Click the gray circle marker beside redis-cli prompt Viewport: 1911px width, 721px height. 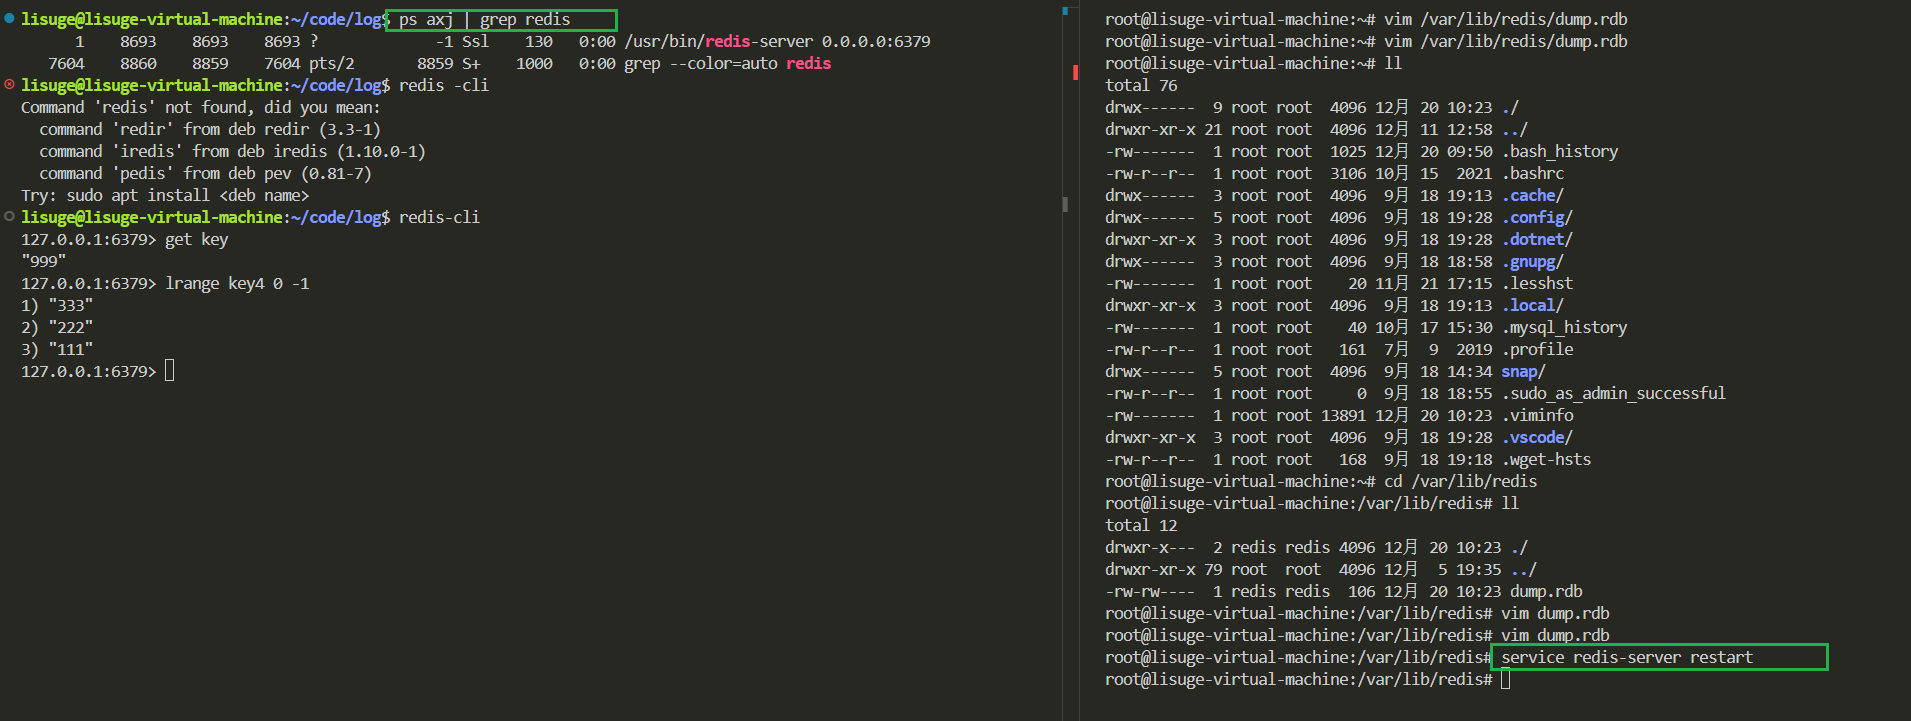(x=9, y=216)
